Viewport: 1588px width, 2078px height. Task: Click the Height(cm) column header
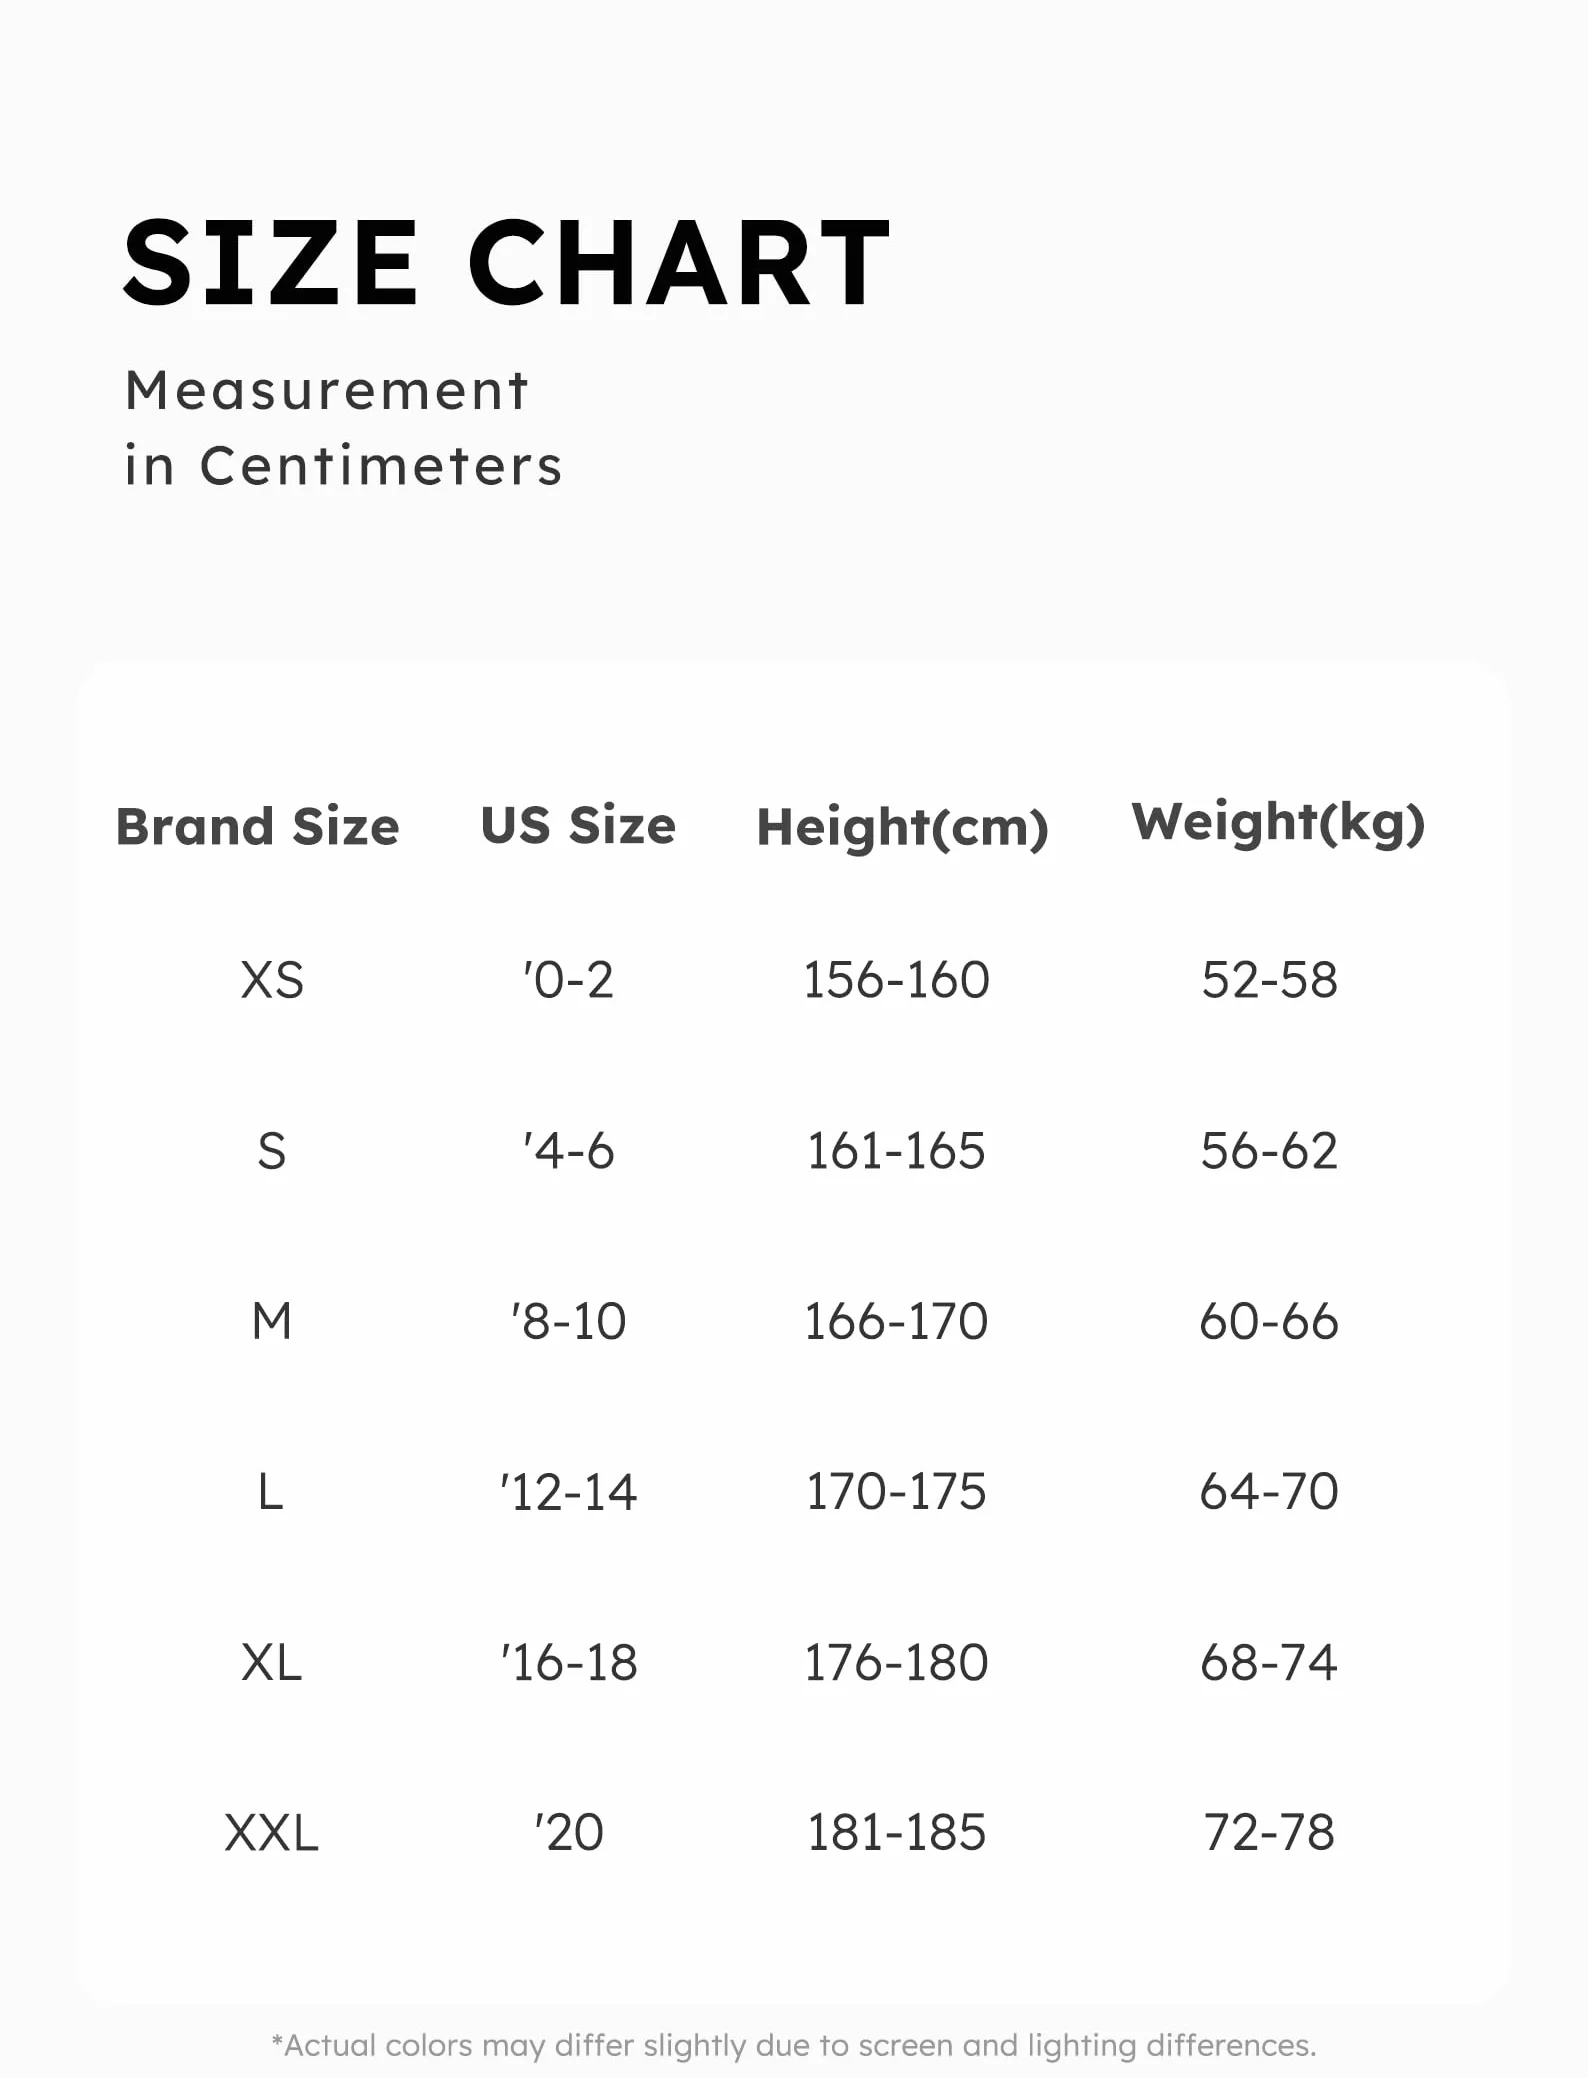[x=902, y=828]
